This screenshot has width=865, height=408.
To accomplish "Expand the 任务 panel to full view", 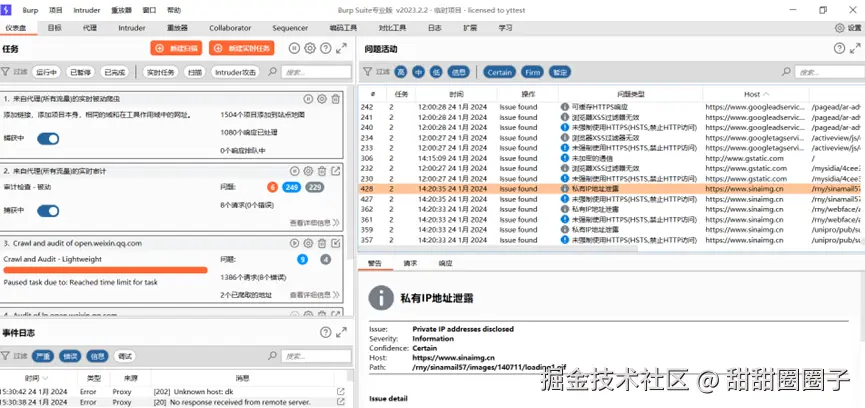I will [341, 49].
